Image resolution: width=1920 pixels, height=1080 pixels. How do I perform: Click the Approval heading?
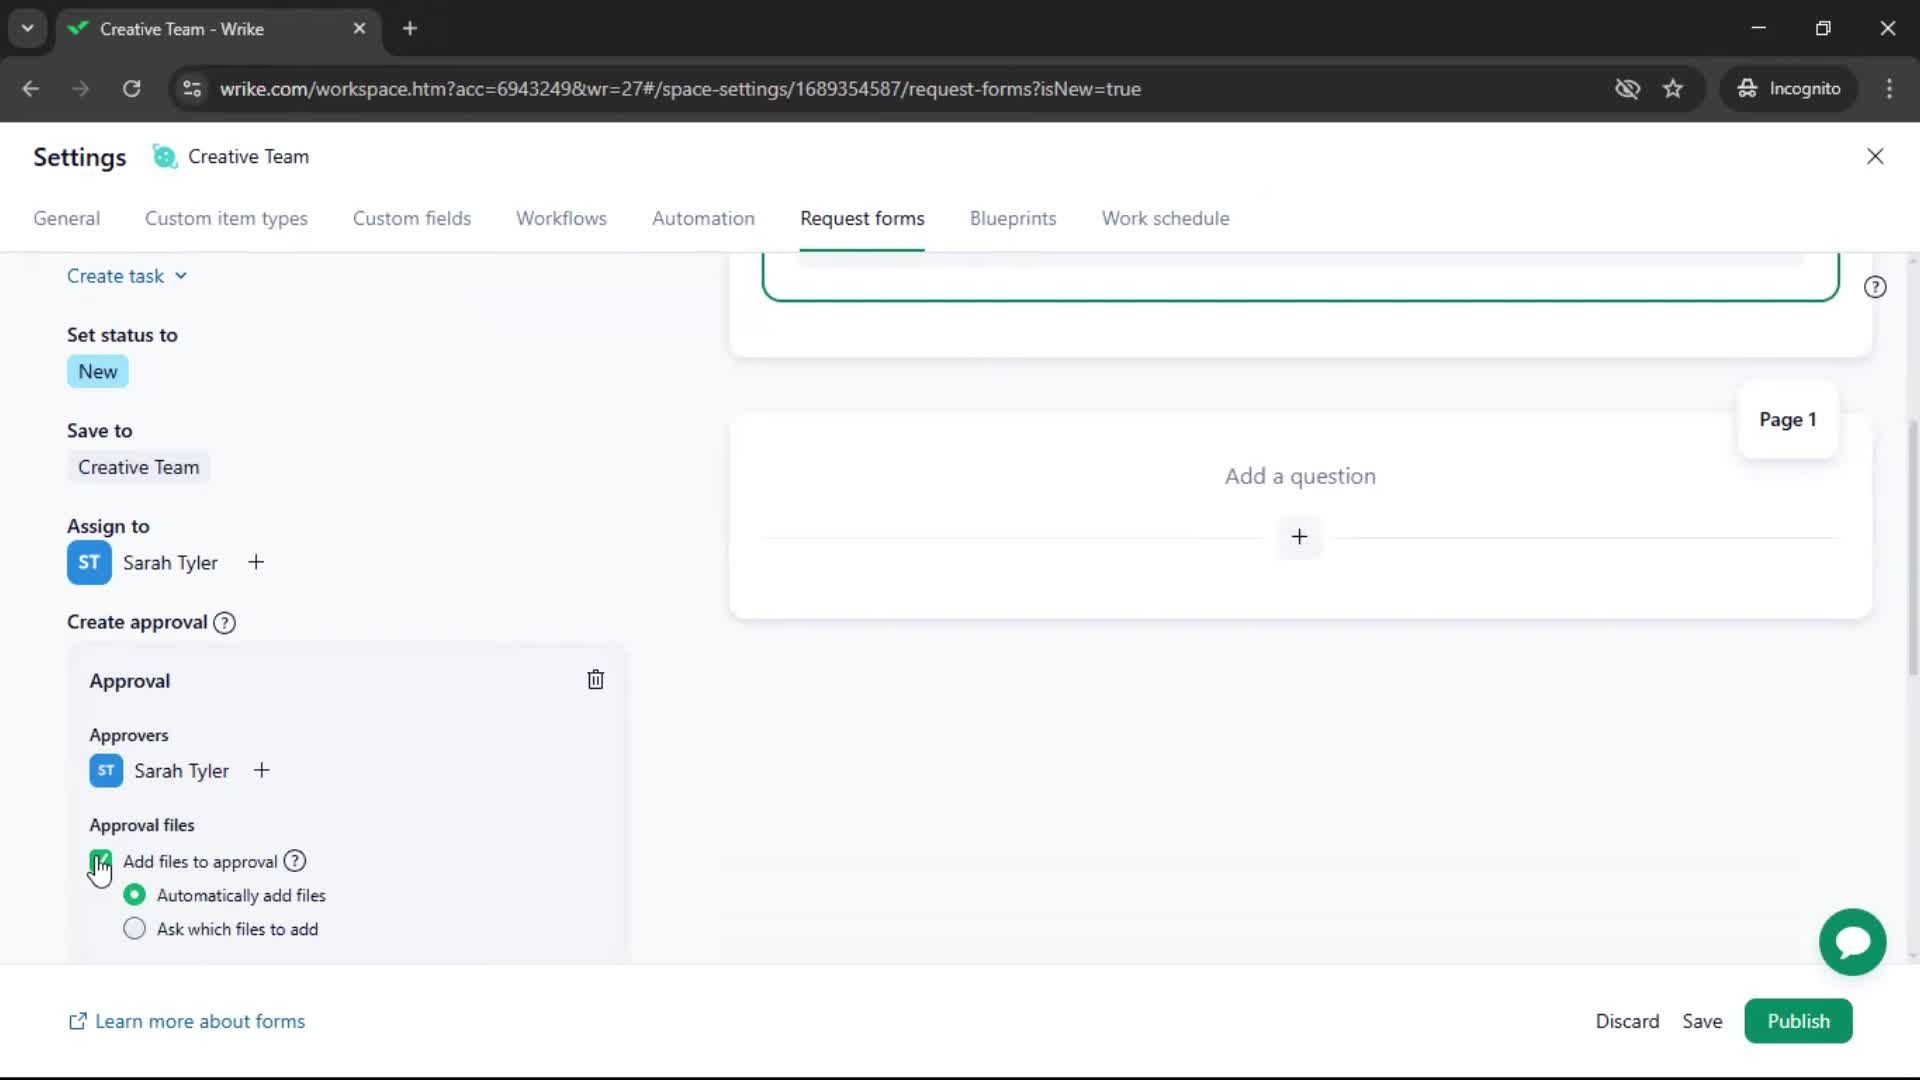130,681
